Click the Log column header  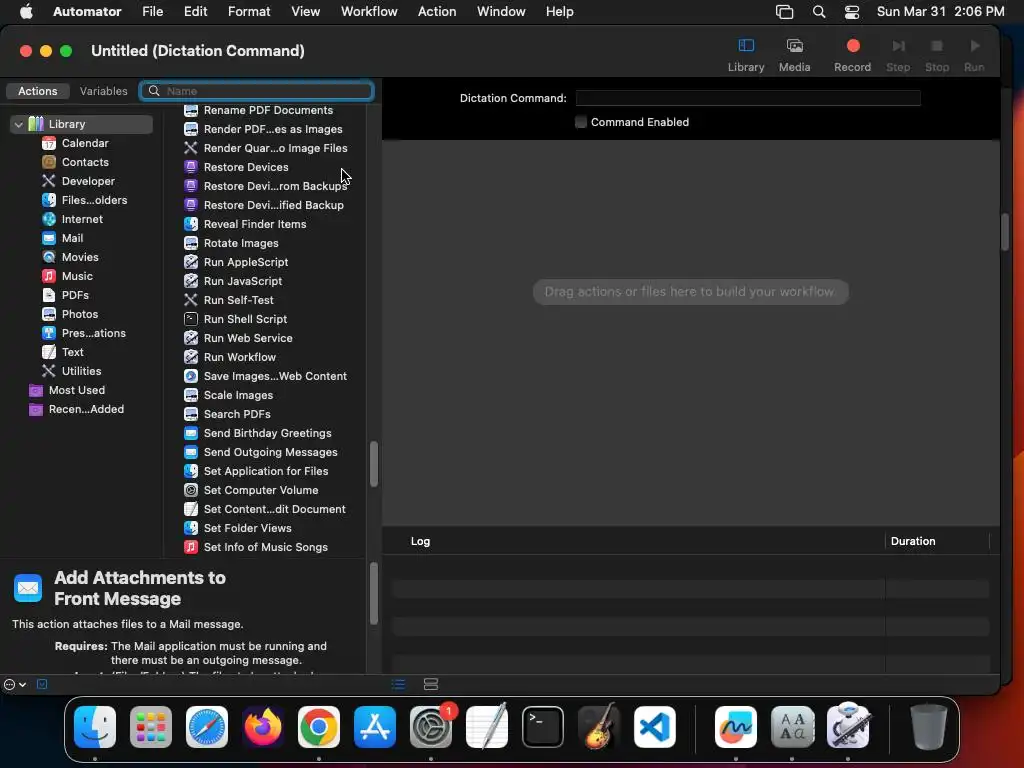(x=420, y=541)
